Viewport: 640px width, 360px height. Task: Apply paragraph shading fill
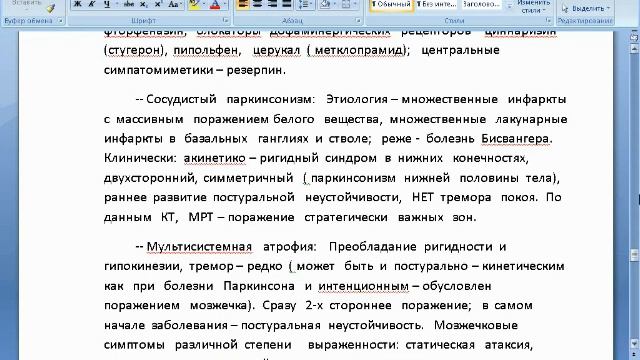tap(325, 4)
